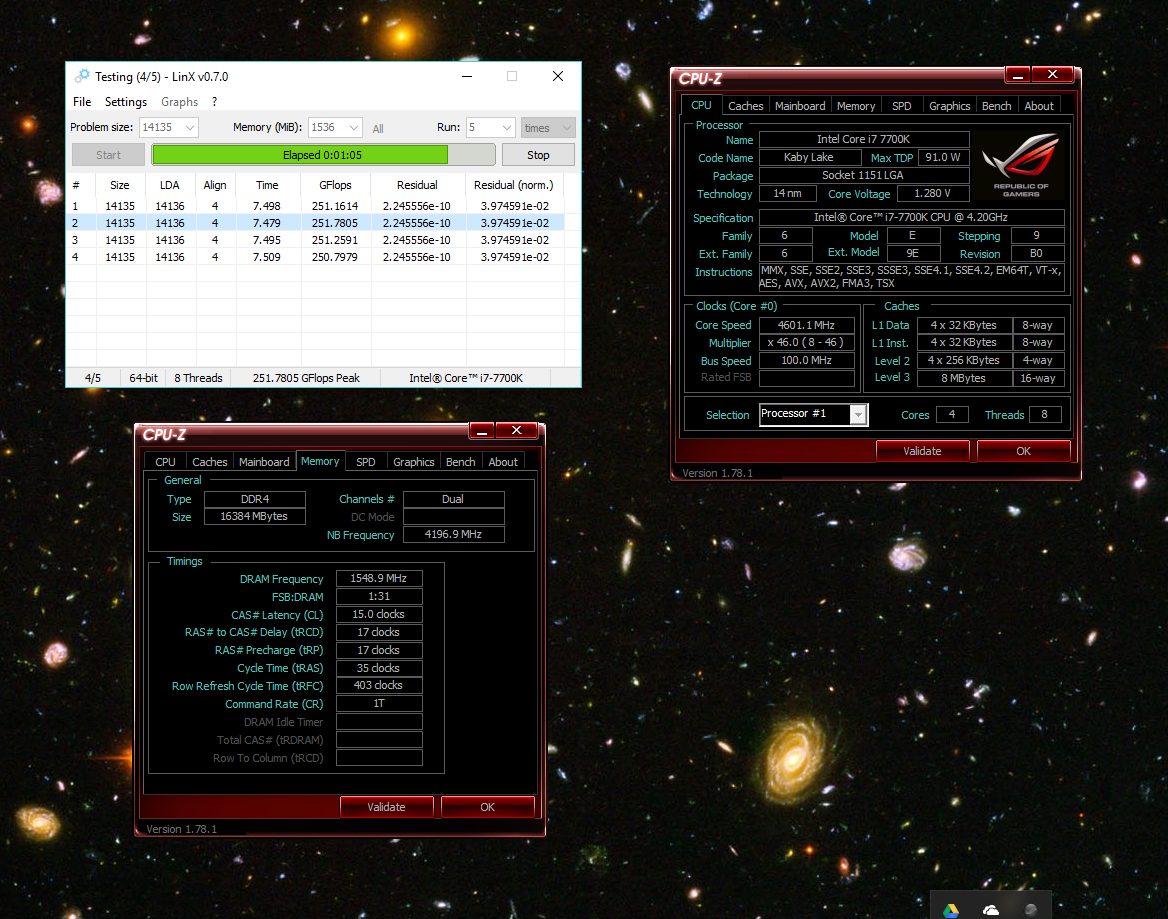Click the Name field Intel Core i7 7700K

point(863,139)
